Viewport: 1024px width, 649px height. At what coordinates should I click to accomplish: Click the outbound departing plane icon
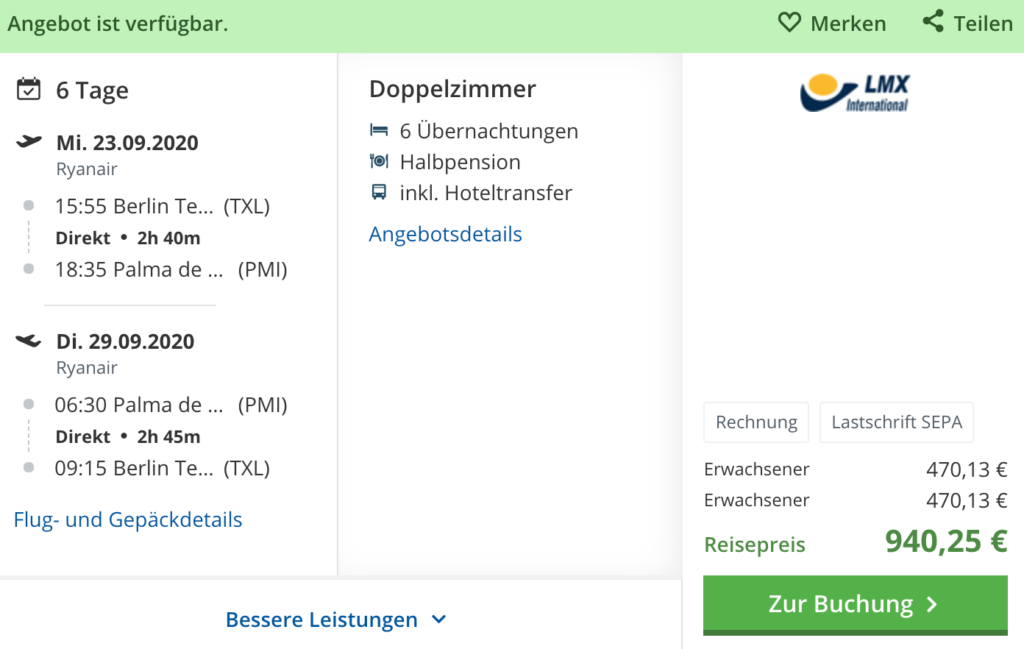pos(29,142)
